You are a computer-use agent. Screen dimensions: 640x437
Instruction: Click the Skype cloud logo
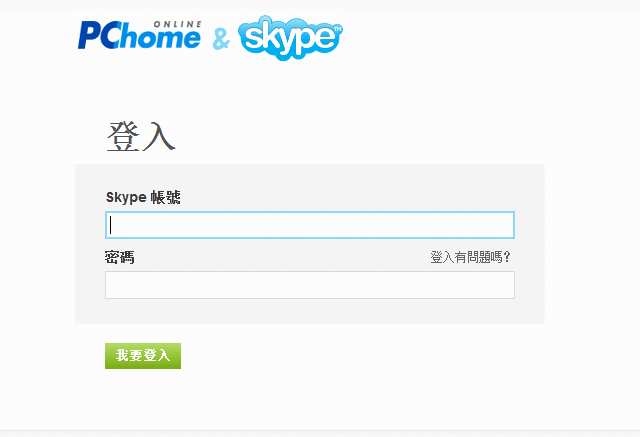290,38
